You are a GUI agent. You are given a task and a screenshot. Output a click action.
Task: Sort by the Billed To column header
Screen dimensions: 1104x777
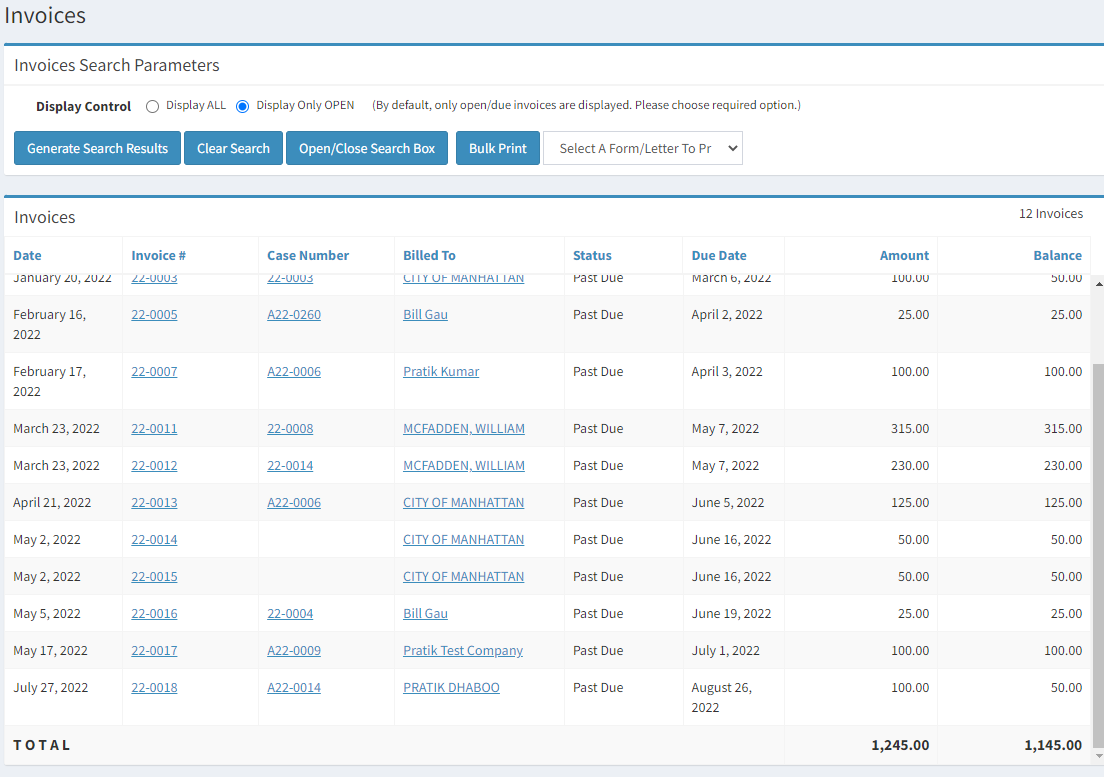click(x=429, y=255)
